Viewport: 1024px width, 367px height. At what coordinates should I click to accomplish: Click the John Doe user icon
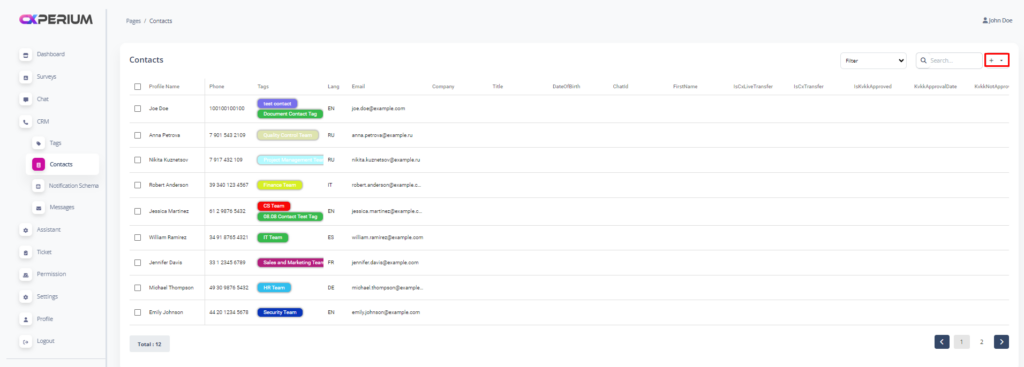pos(985,20)
